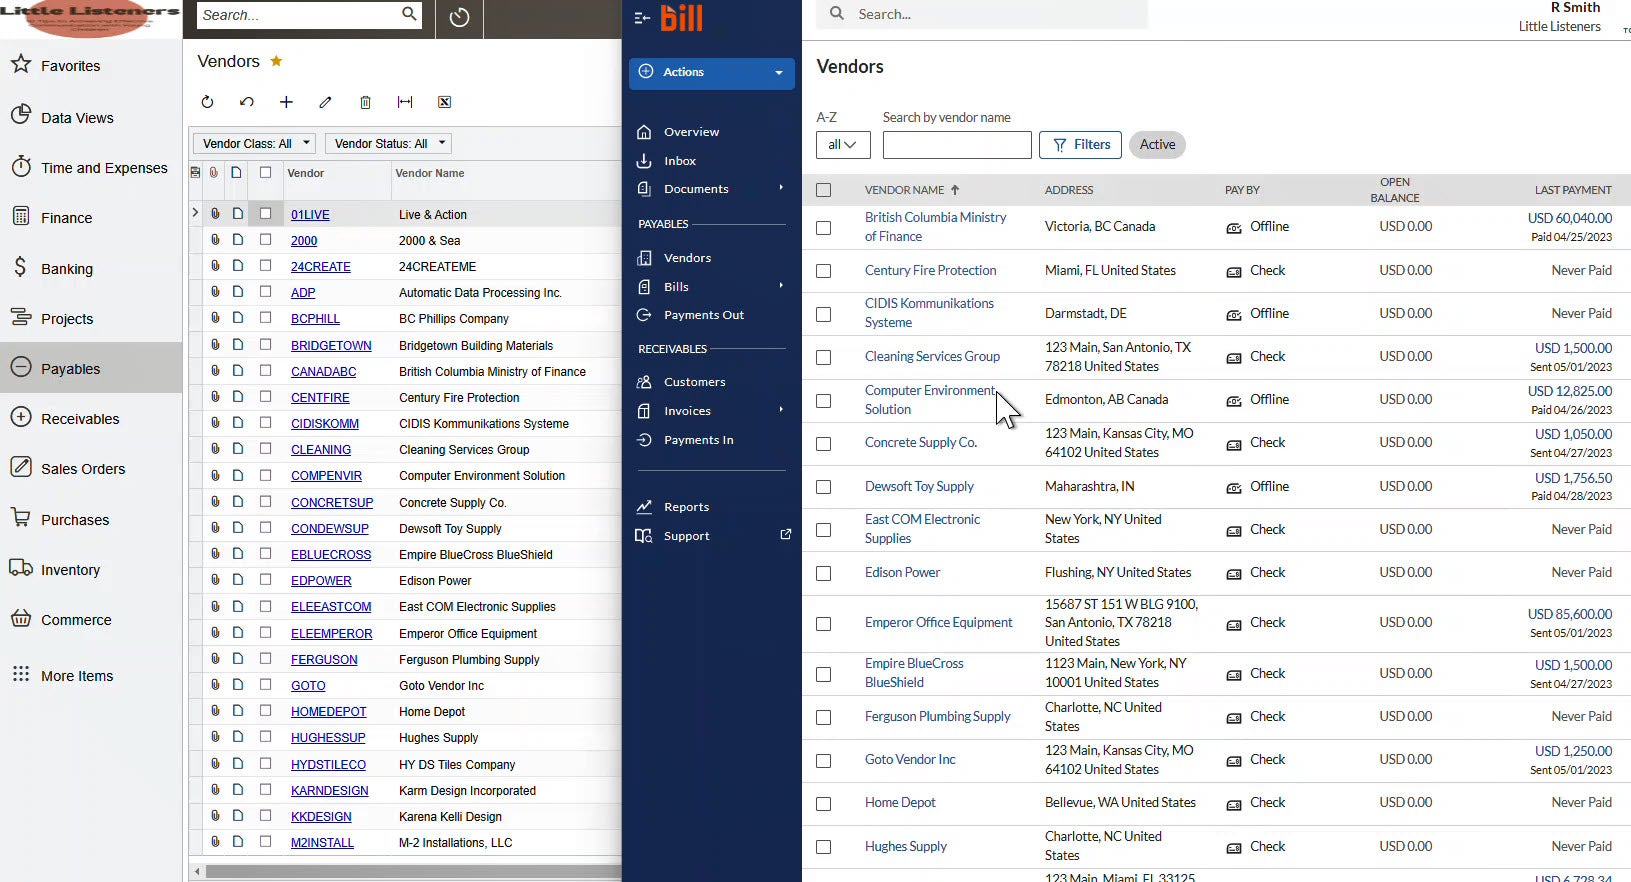Undo changes in the Vendors toolbar
The height and width of the screenshot is (882, 1631).
(x=247, y=102)
